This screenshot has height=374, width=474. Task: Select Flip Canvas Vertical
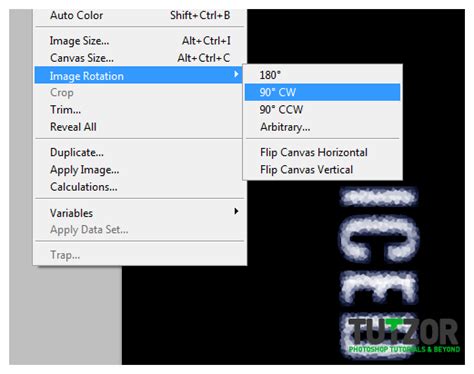click(322, 170)
